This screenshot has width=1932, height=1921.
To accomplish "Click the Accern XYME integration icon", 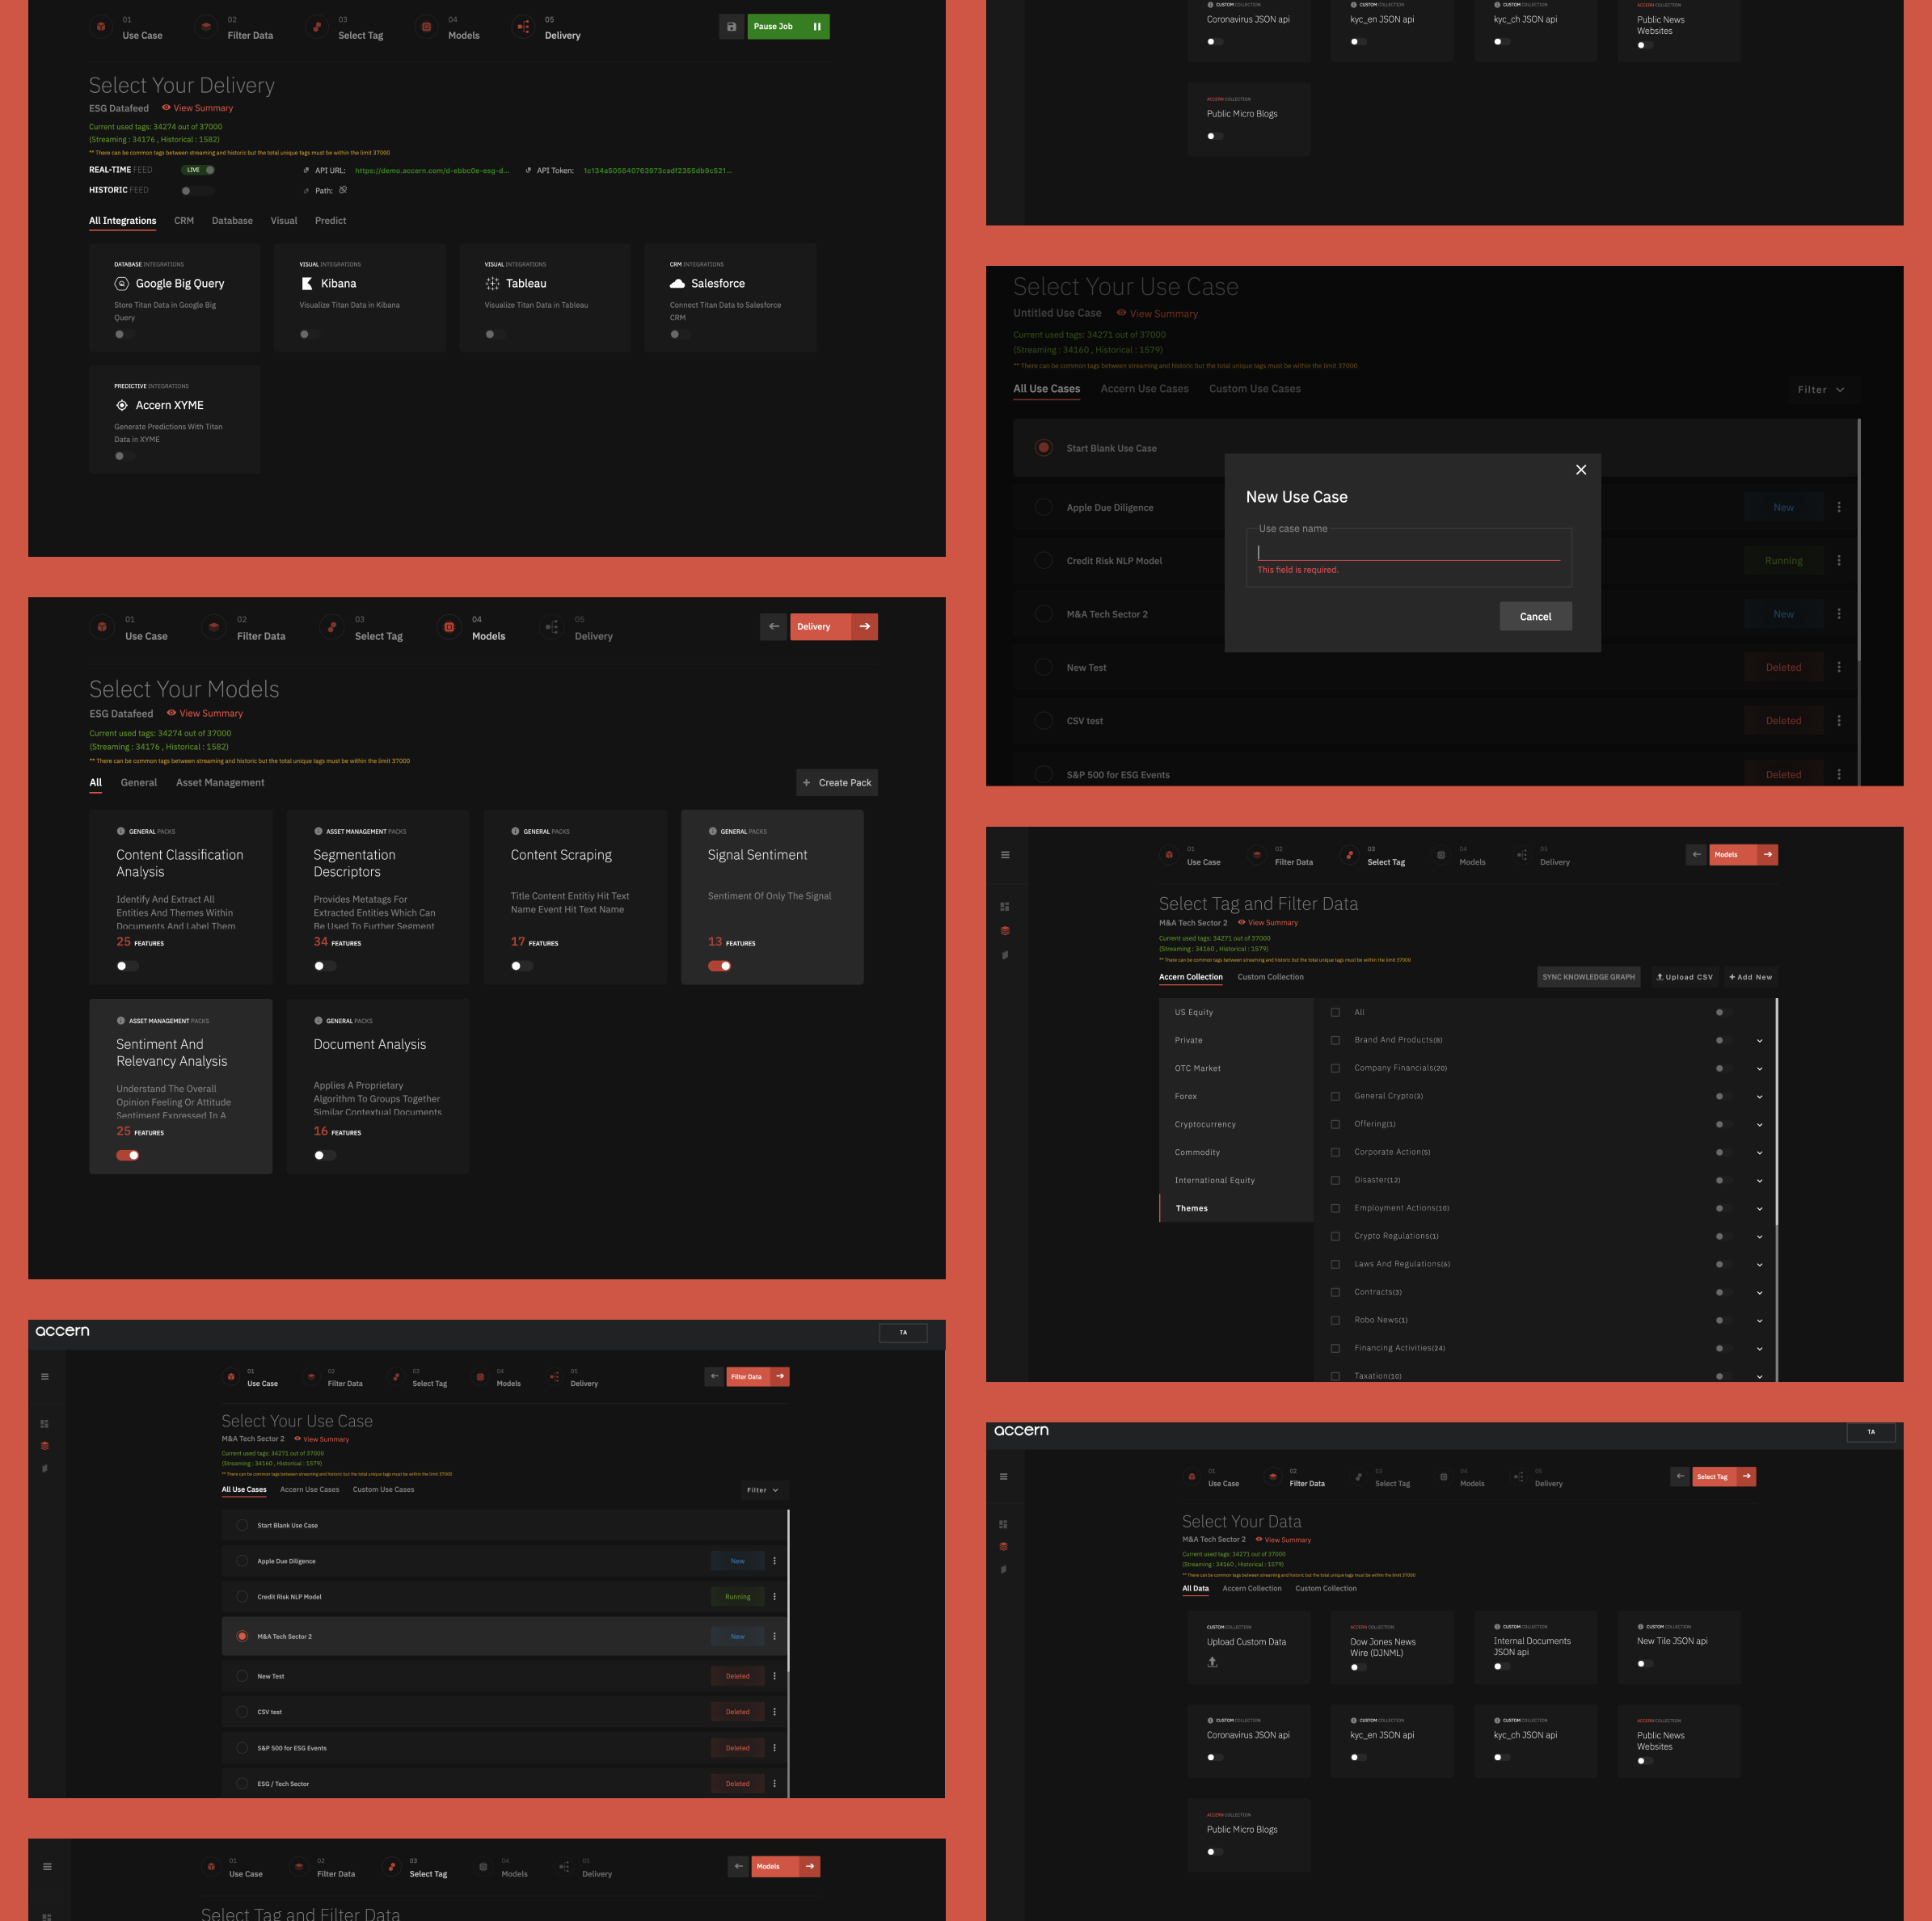I will click(122, 405).
